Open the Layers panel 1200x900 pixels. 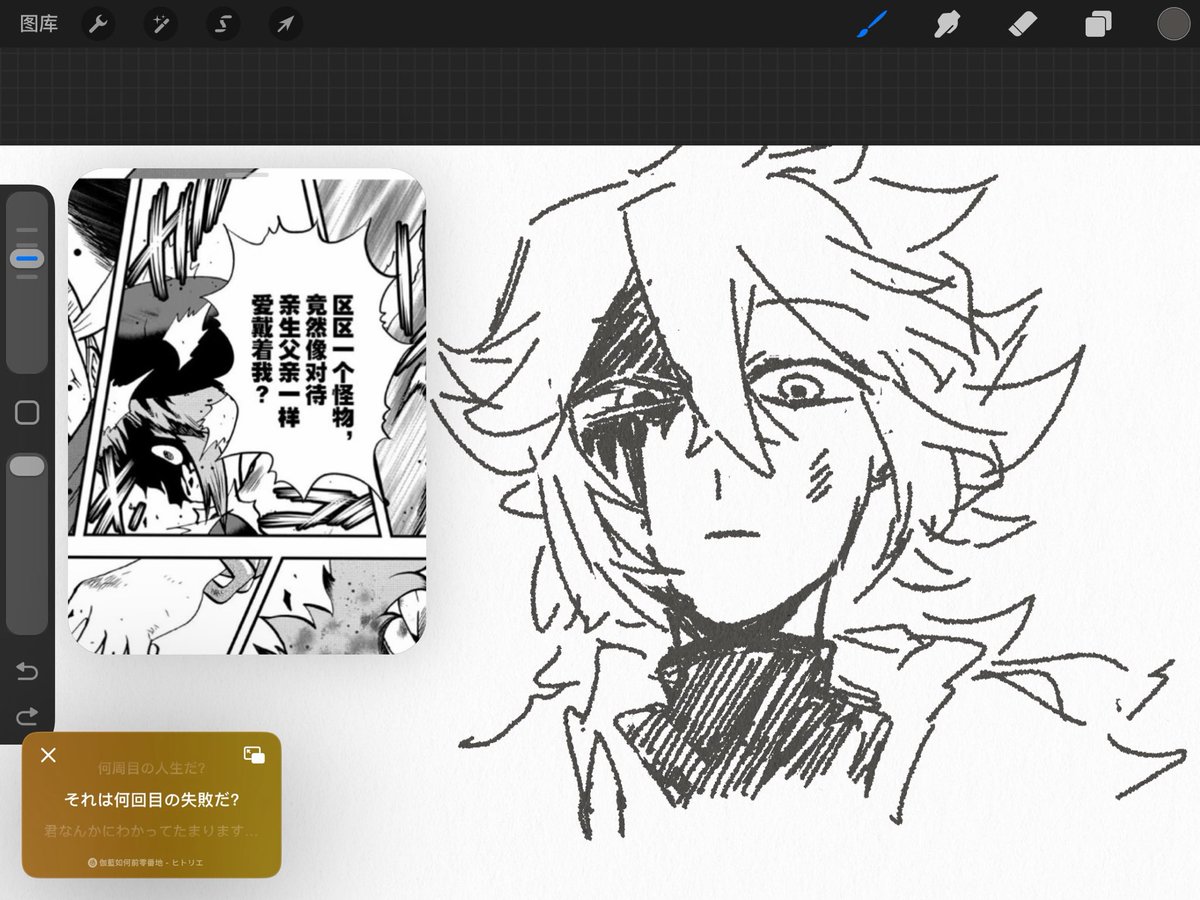(1098, 23)
